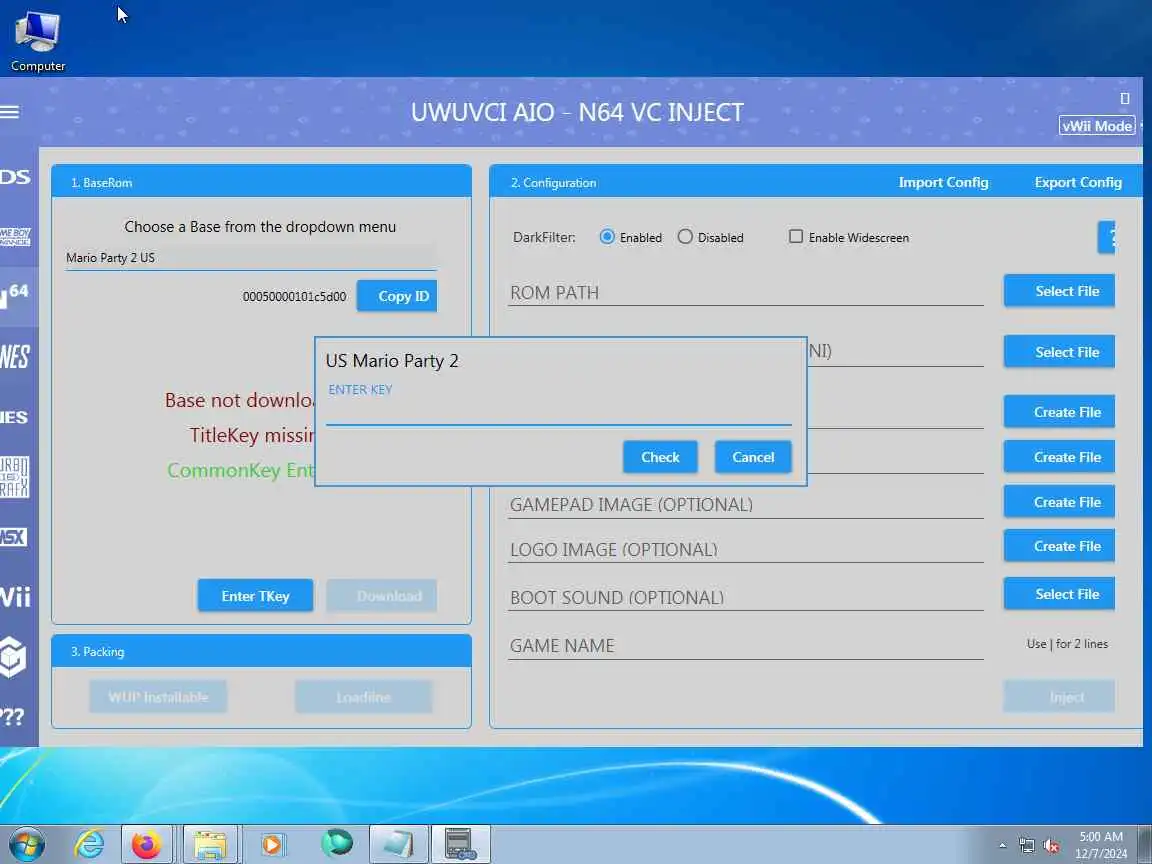Open the base dropdown showing Mario Party 2 US
Viewport: 1152px width, 864px height.
[251, 258]
